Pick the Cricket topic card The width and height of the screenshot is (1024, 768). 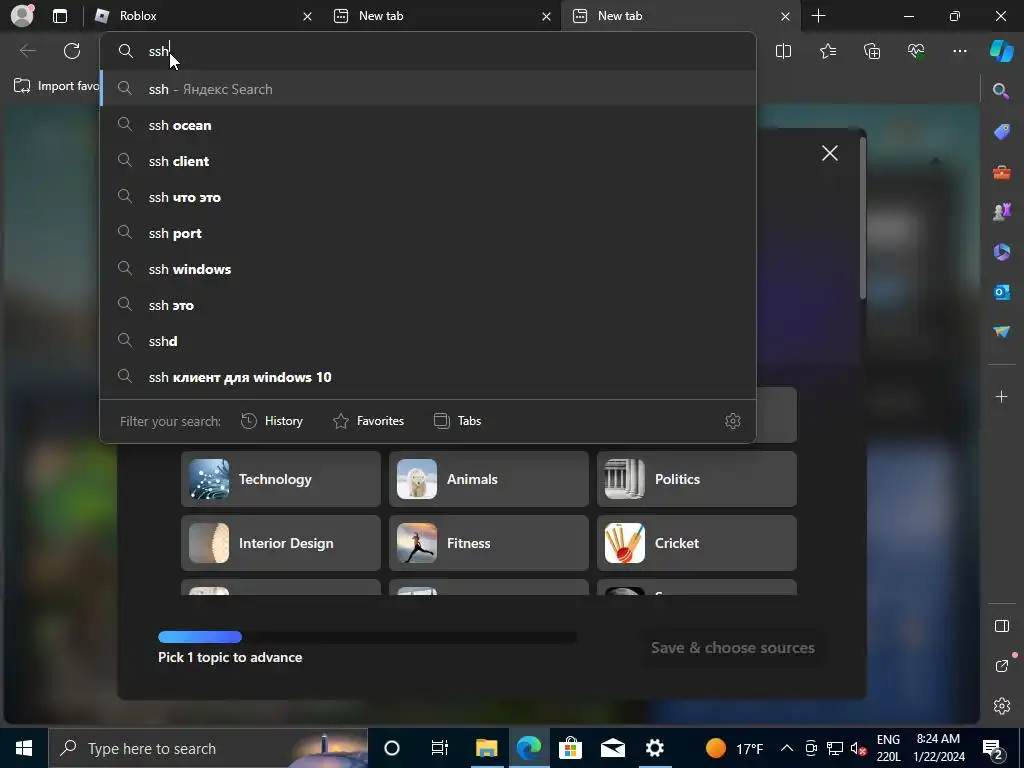[x=697, y=543]
